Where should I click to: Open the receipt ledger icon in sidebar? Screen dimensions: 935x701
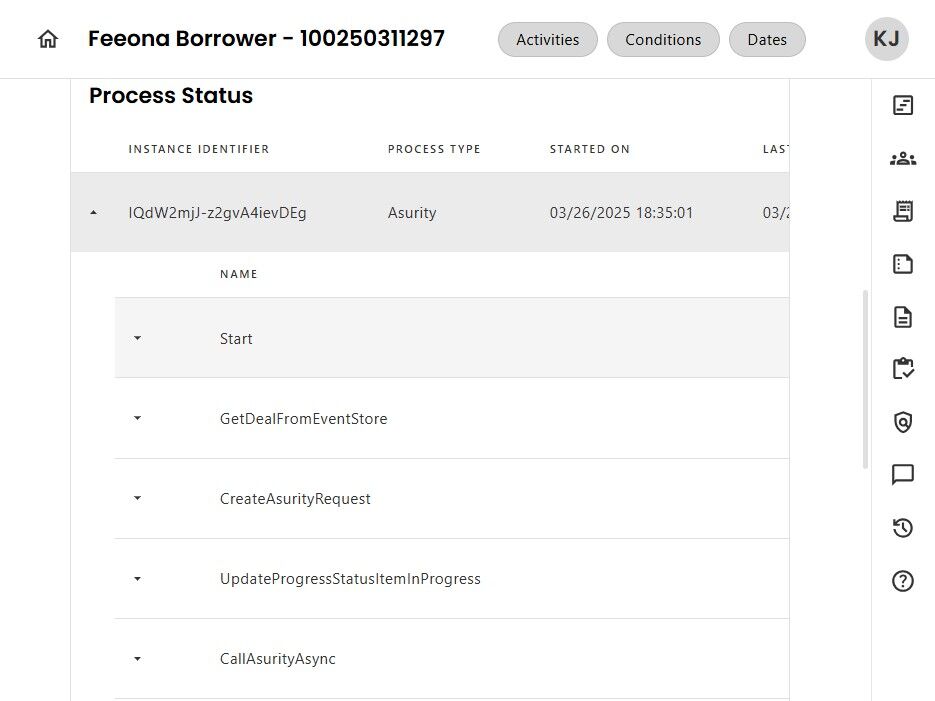click(903, 211)
